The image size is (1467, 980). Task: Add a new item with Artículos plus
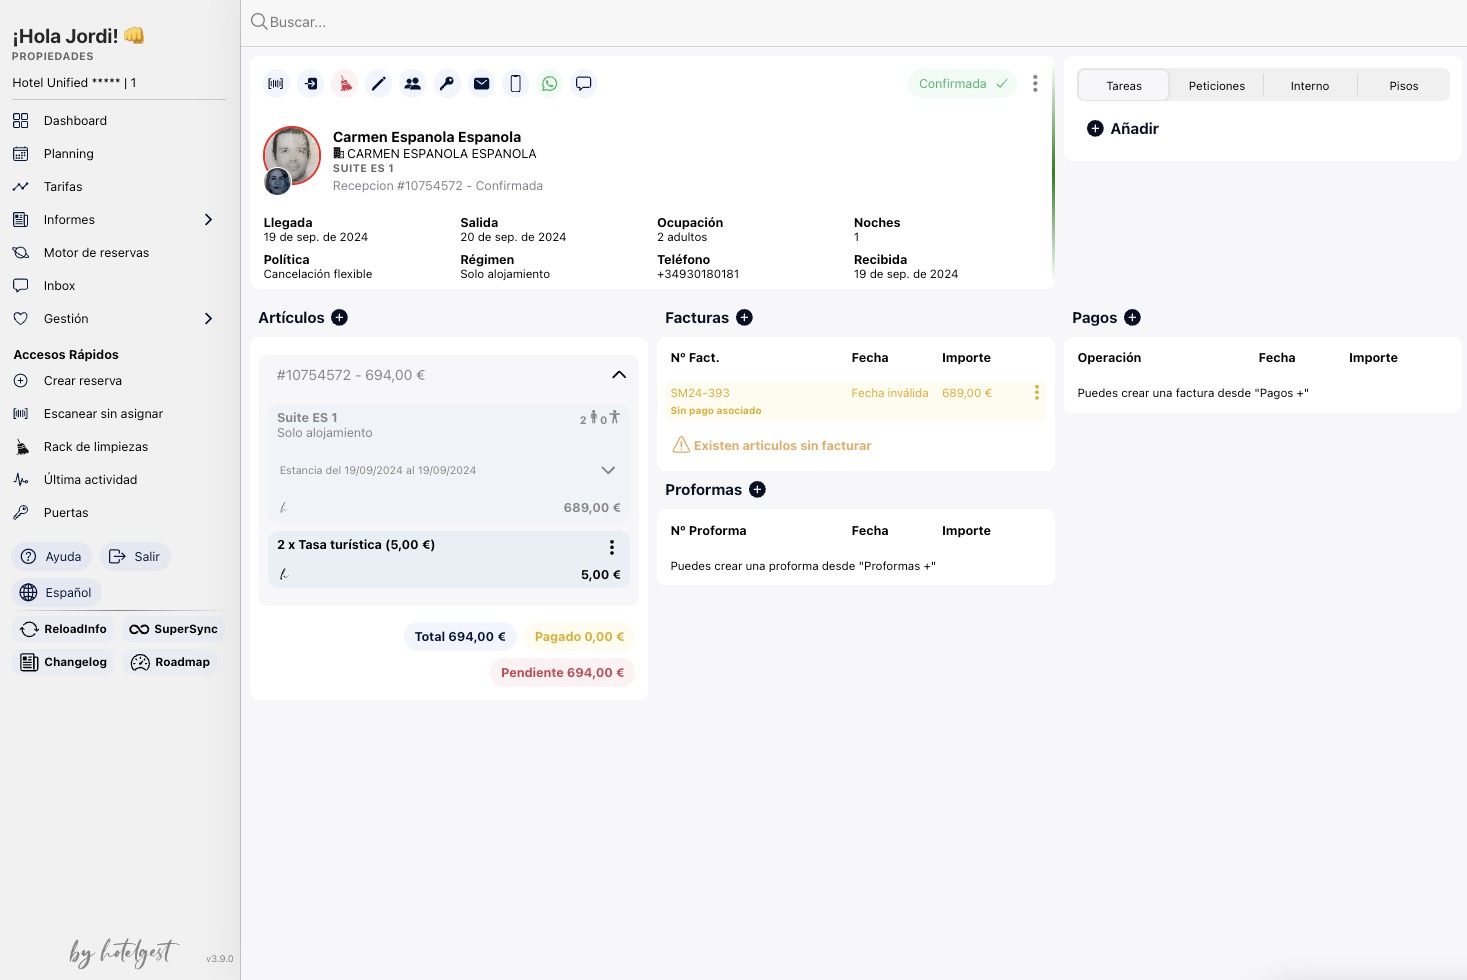(x=340, y=318)
